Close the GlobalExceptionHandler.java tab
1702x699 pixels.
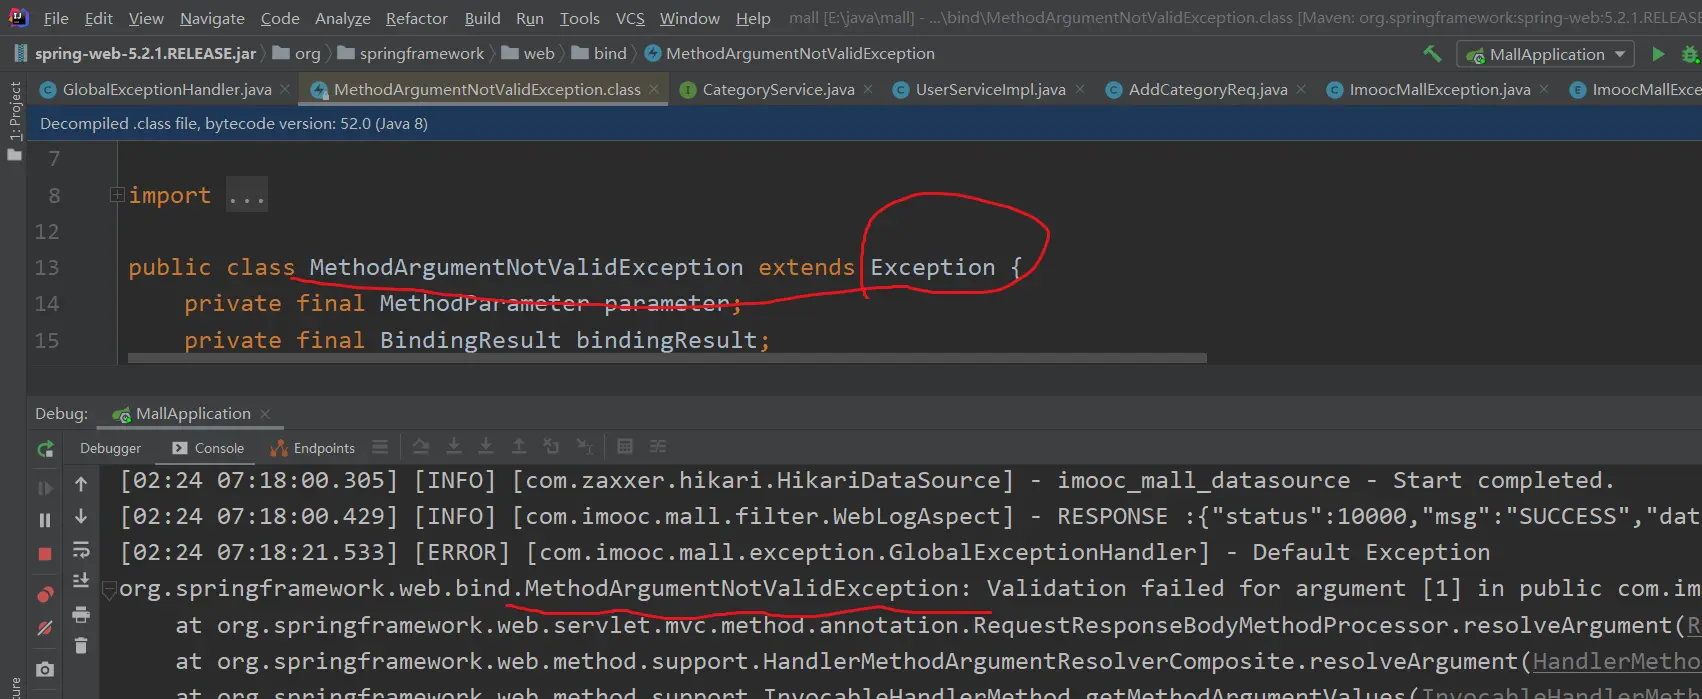[285, 89]
